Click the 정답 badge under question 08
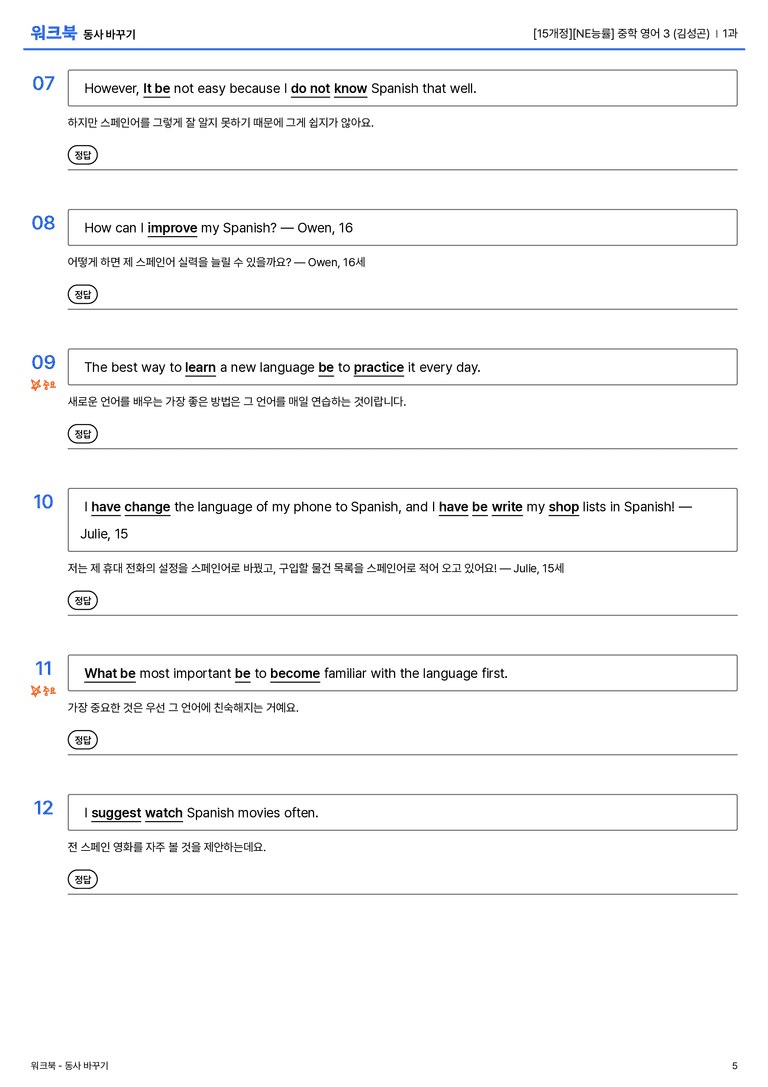Viewport: 768px width, 1087px height. click(x=82, y=294)
